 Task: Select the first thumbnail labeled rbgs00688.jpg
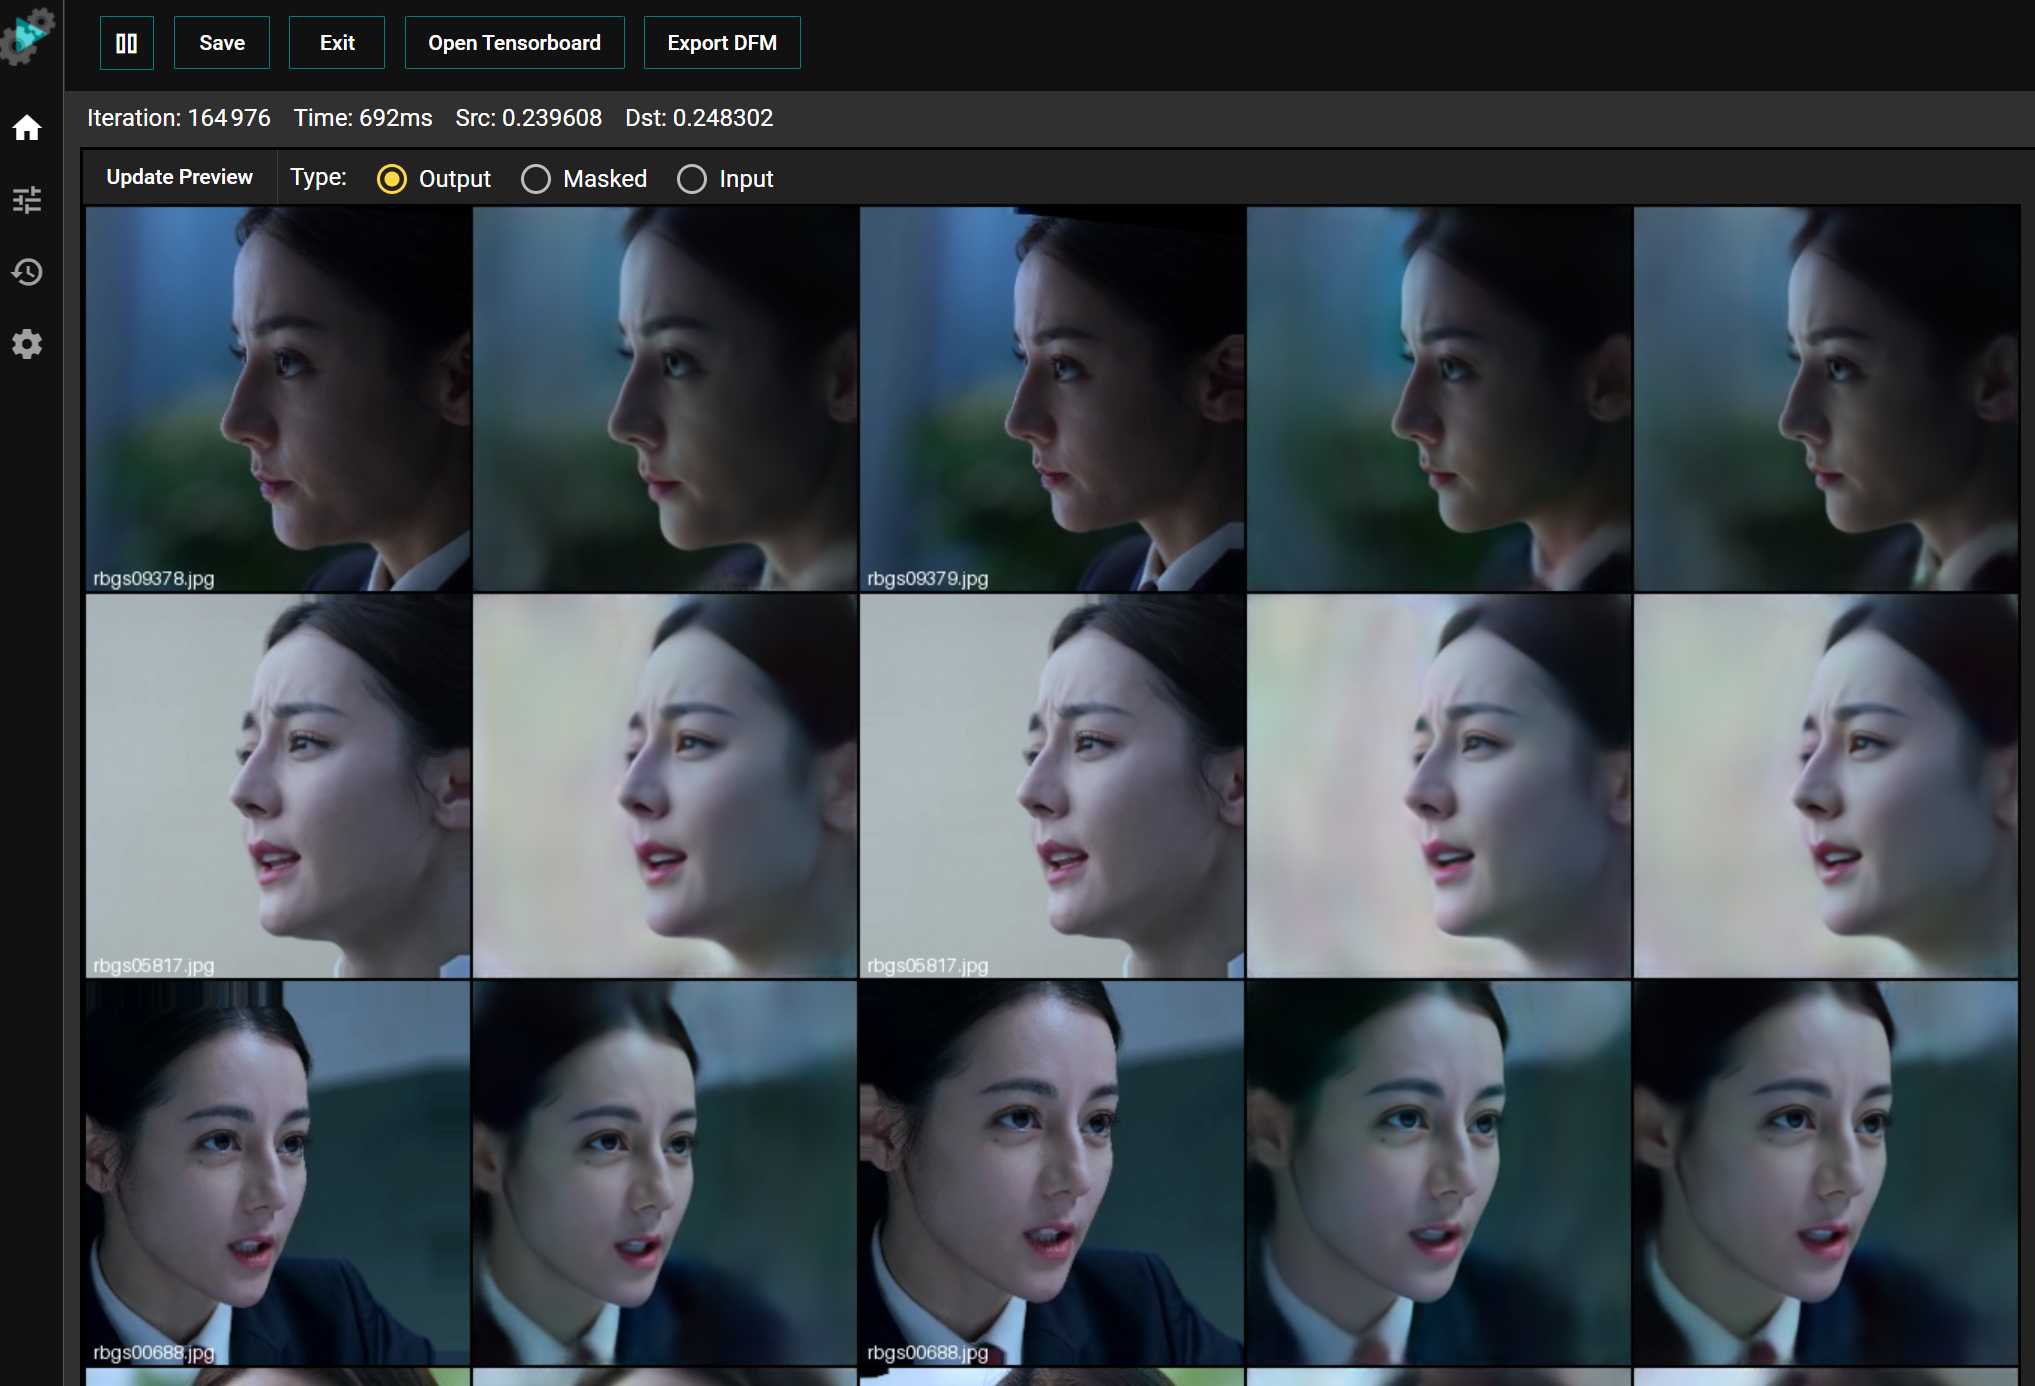pyautogui.click(x=278, y=1172)
